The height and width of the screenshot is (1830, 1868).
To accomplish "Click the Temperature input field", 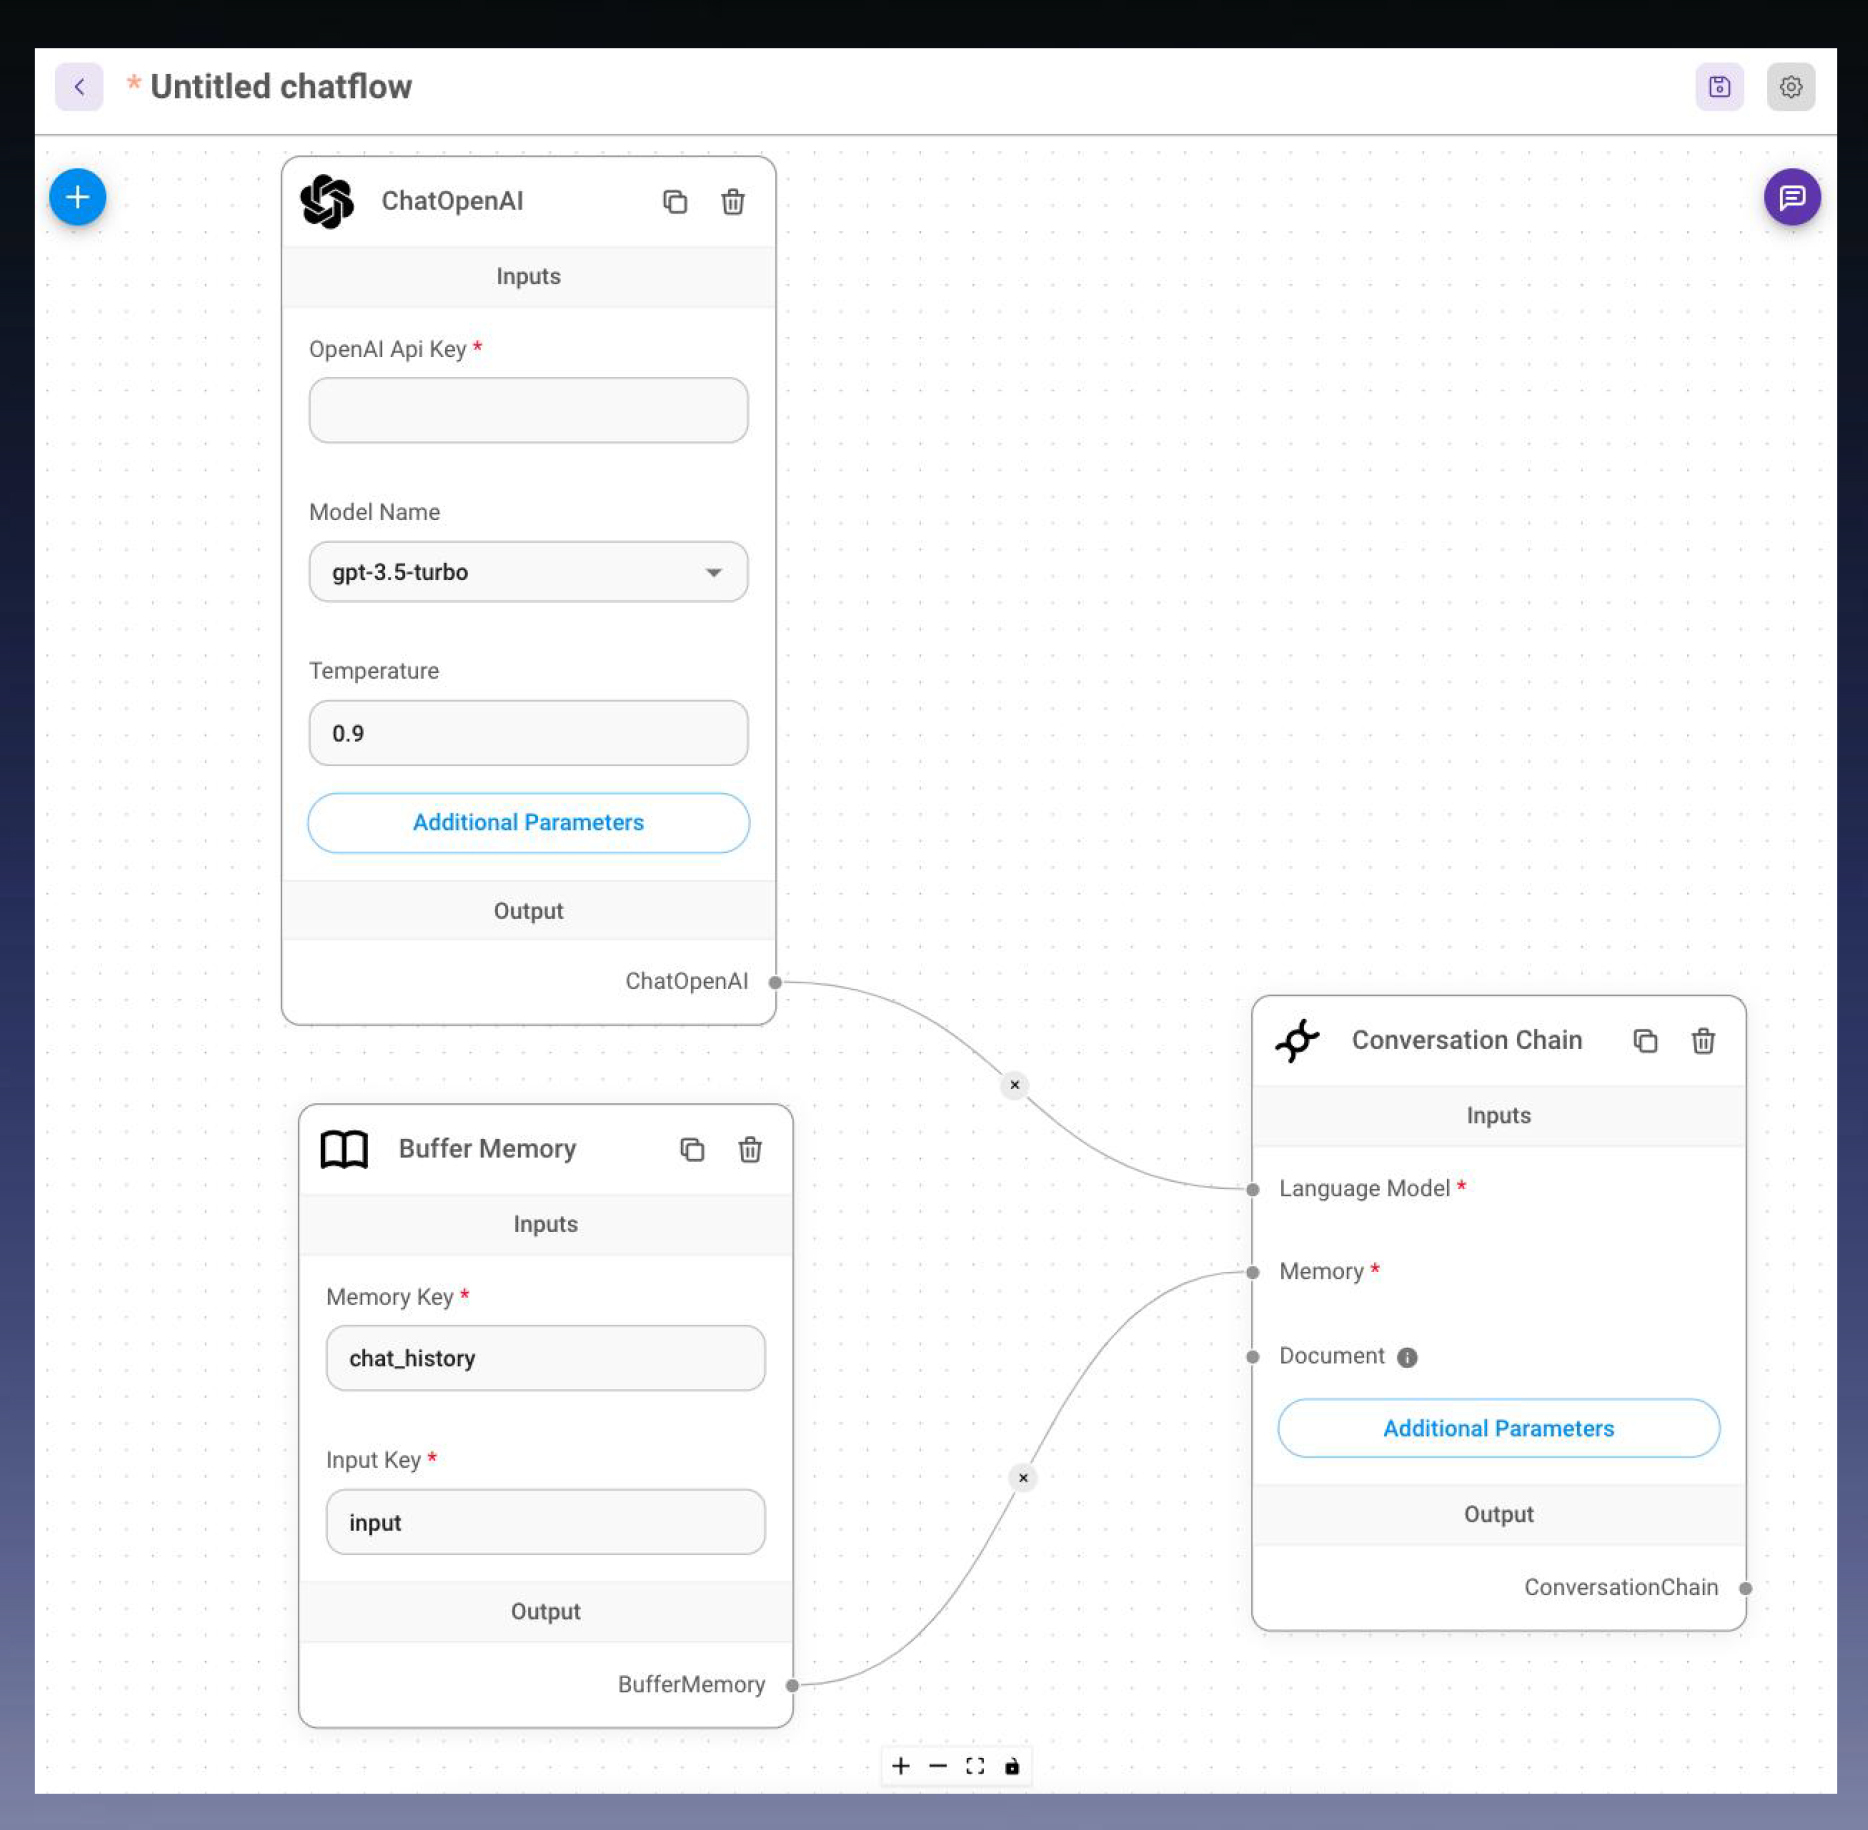I will 528,733.
